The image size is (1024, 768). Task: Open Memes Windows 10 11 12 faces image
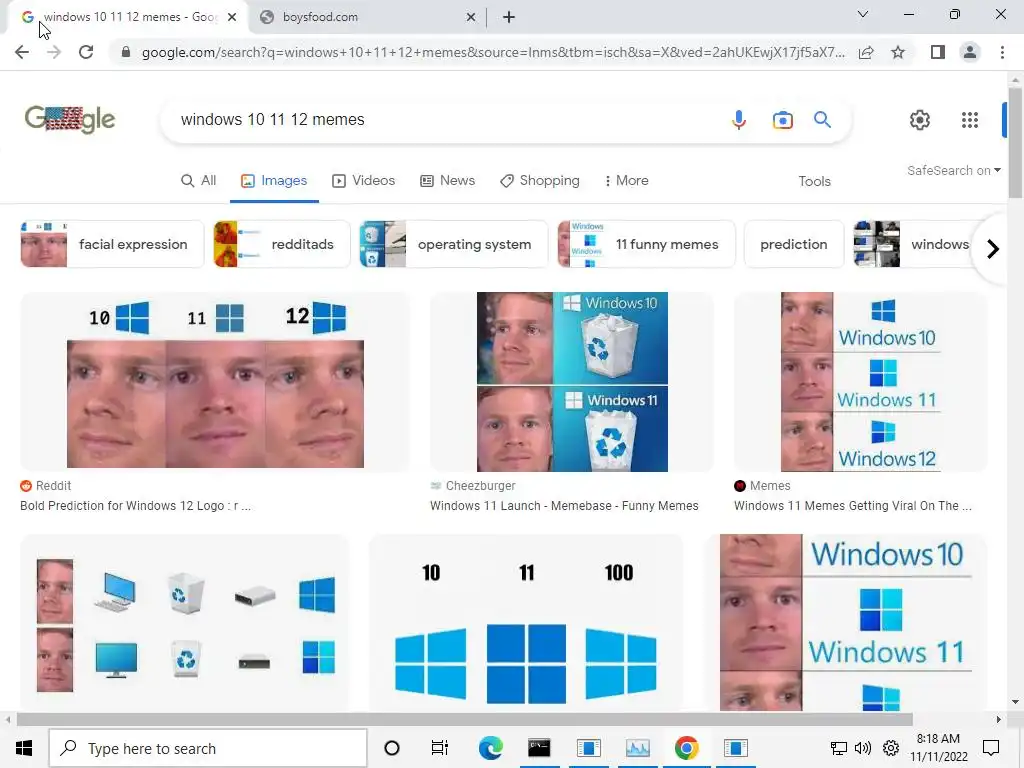[860, 382]
